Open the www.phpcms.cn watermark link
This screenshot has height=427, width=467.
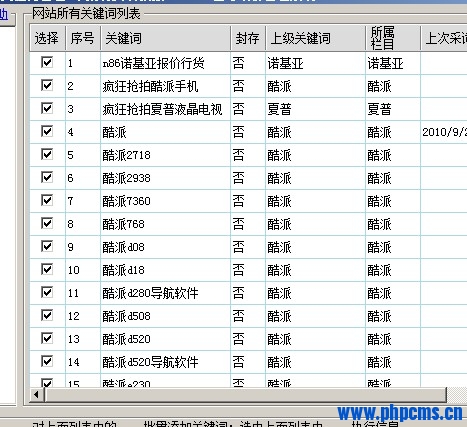point(400,413)
